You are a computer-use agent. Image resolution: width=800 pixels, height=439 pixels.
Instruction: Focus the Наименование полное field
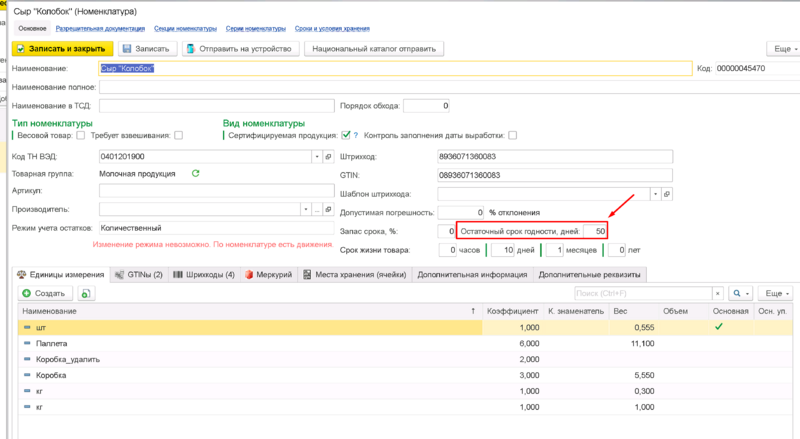pyautogui.click(x=449, y=87)
